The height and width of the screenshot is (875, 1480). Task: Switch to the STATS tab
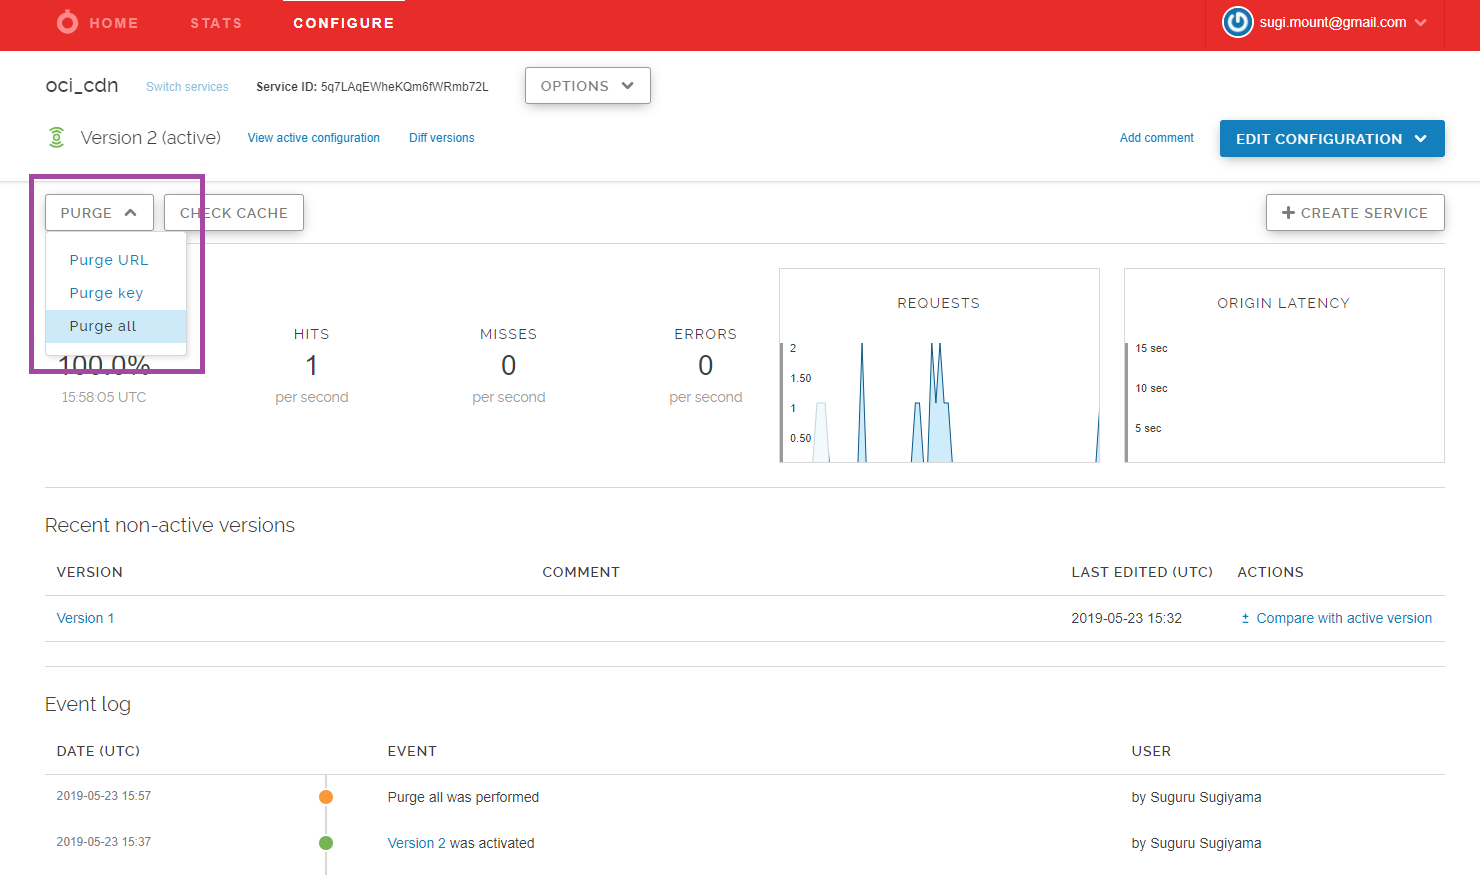[216, 22]
